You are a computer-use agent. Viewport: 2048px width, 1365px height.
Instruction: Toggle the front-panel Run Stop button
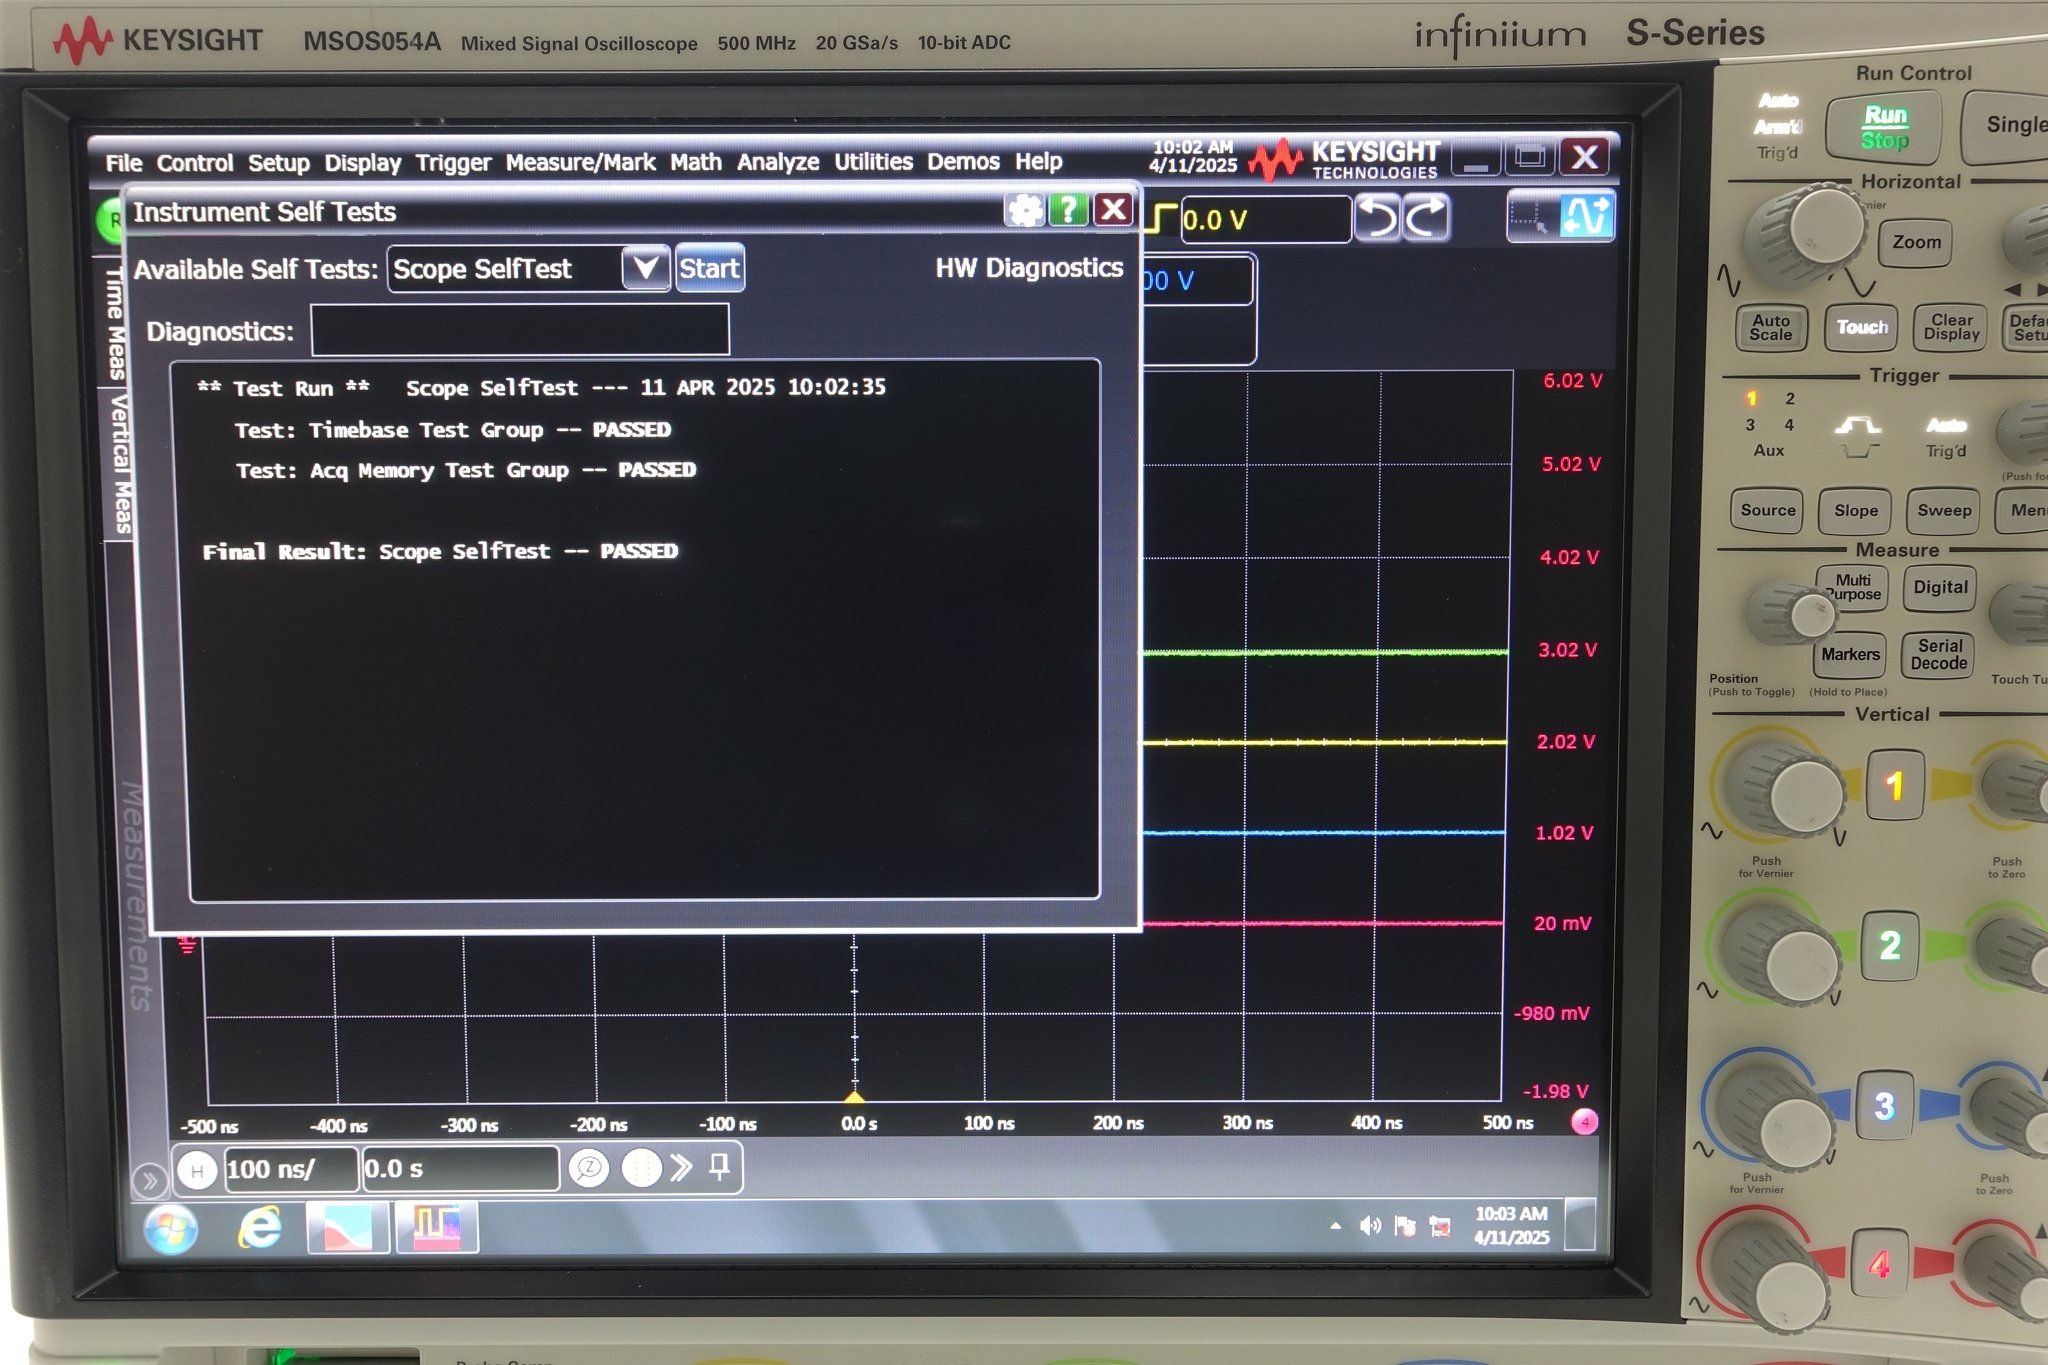pyautogui.click(x=1884, y=127)
